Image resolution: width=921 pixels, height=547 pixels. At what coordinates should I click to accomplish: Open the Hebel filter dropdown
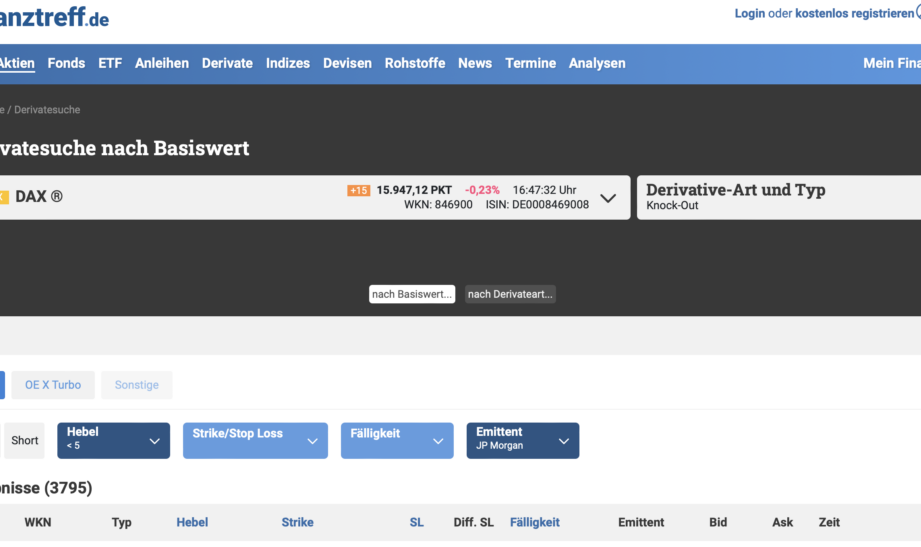pos(113,440)
